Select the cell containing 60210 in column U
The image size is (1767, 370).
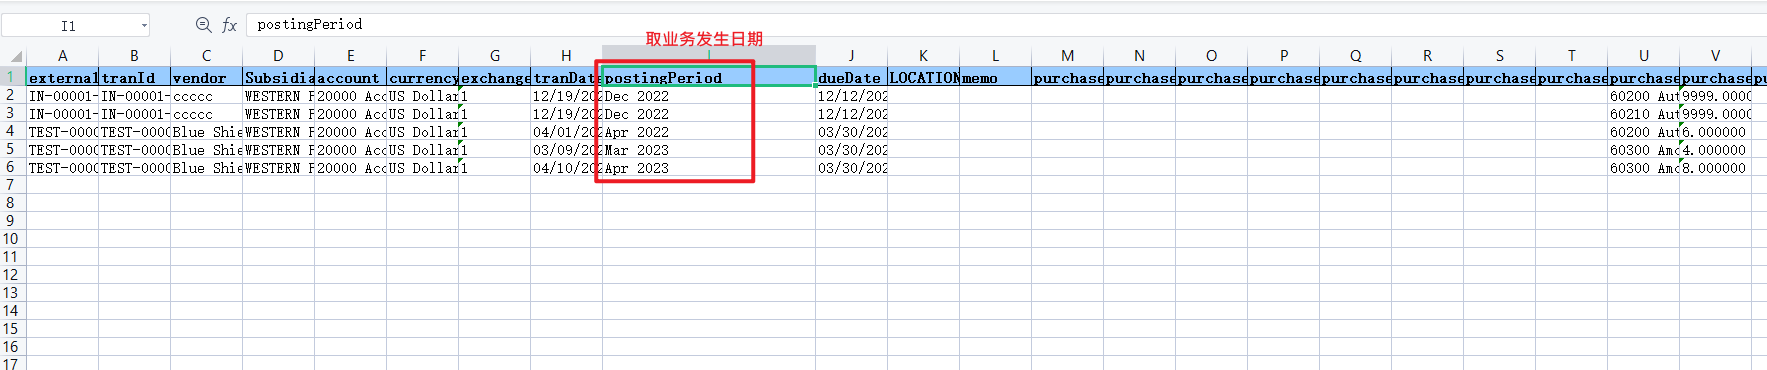[x=1643, y=114]
